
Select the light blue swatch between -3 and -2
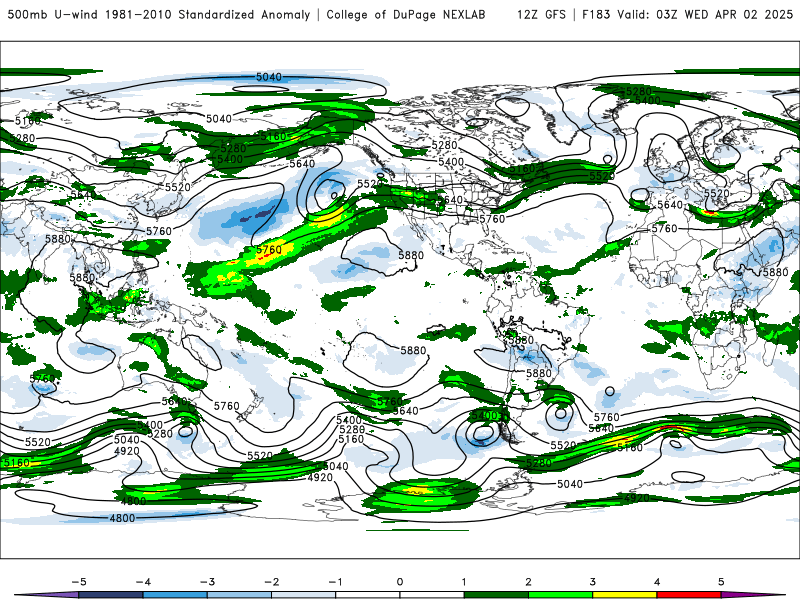[239, 595]
